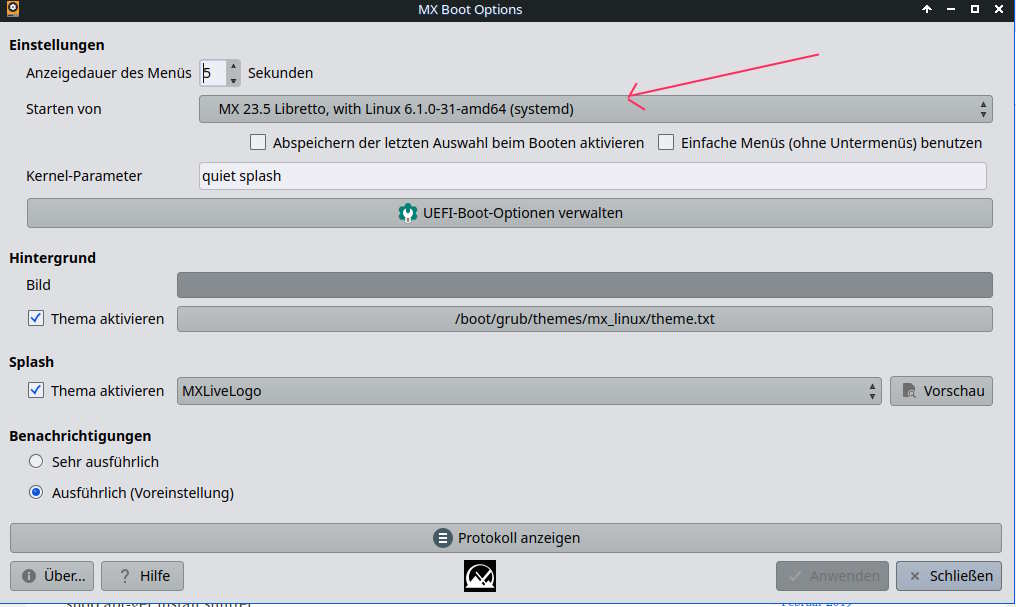Open the 'Über...' about dialog

(x=52, y=576)
